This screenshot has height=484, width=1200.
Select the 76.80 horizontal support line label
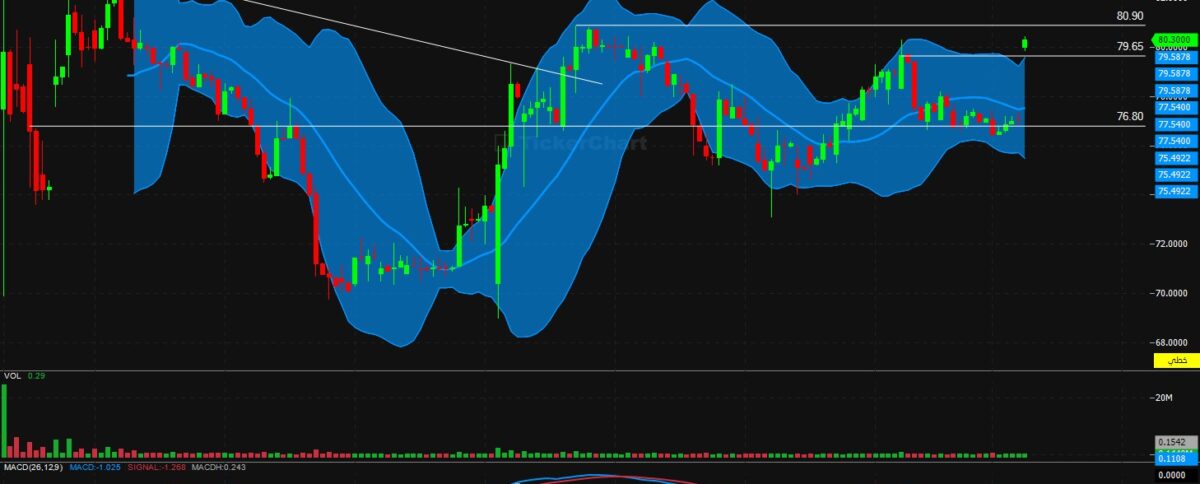[1129, 117]
